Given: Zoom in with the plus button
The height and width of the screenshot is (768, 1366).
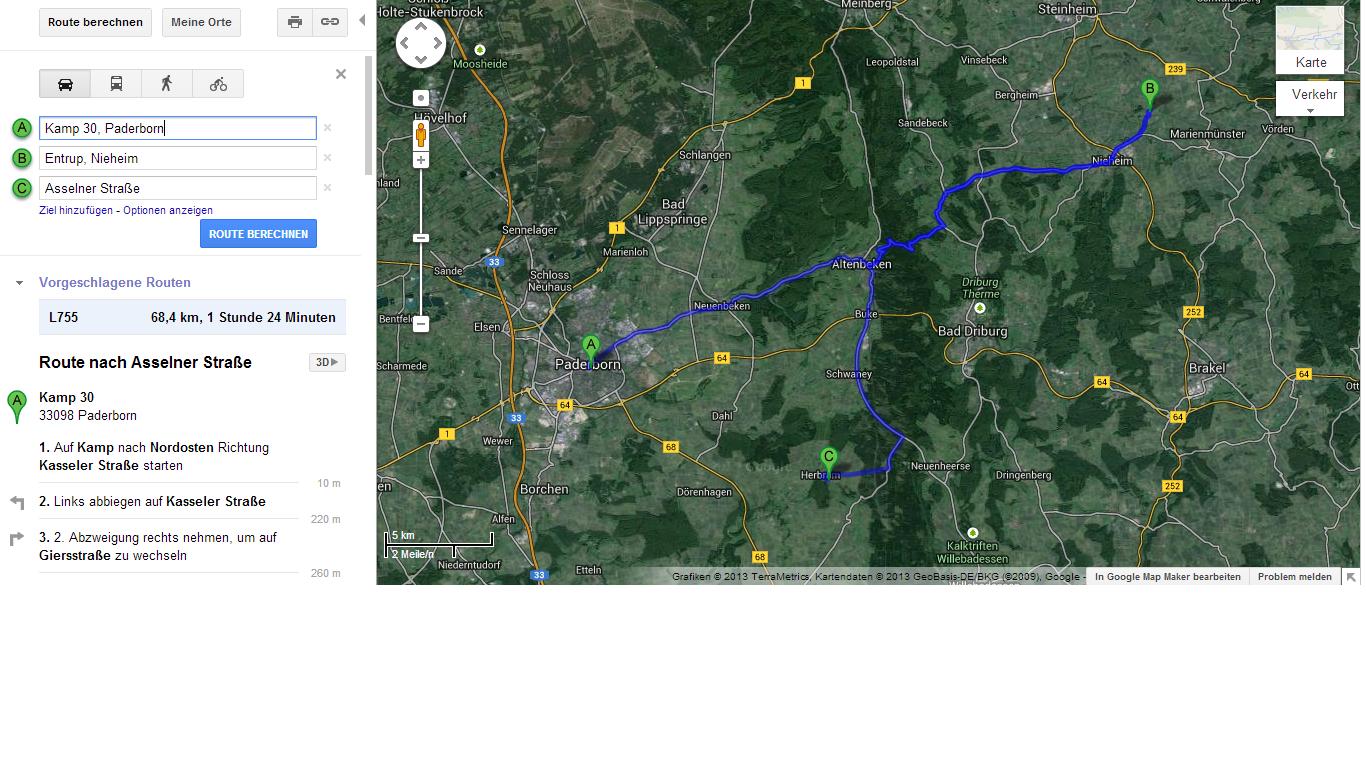Looking at the screenshot, I should point(421,161).
